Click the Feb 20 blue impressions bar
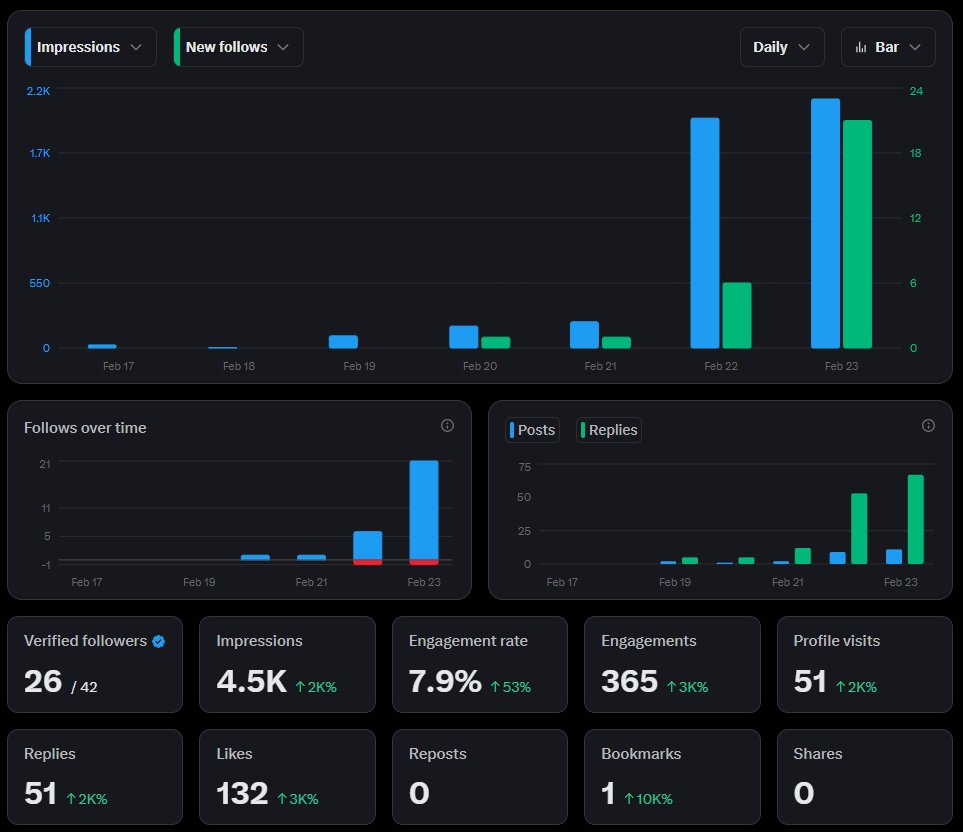This screenshot has height=832, width=963. (x=464, y=336)
